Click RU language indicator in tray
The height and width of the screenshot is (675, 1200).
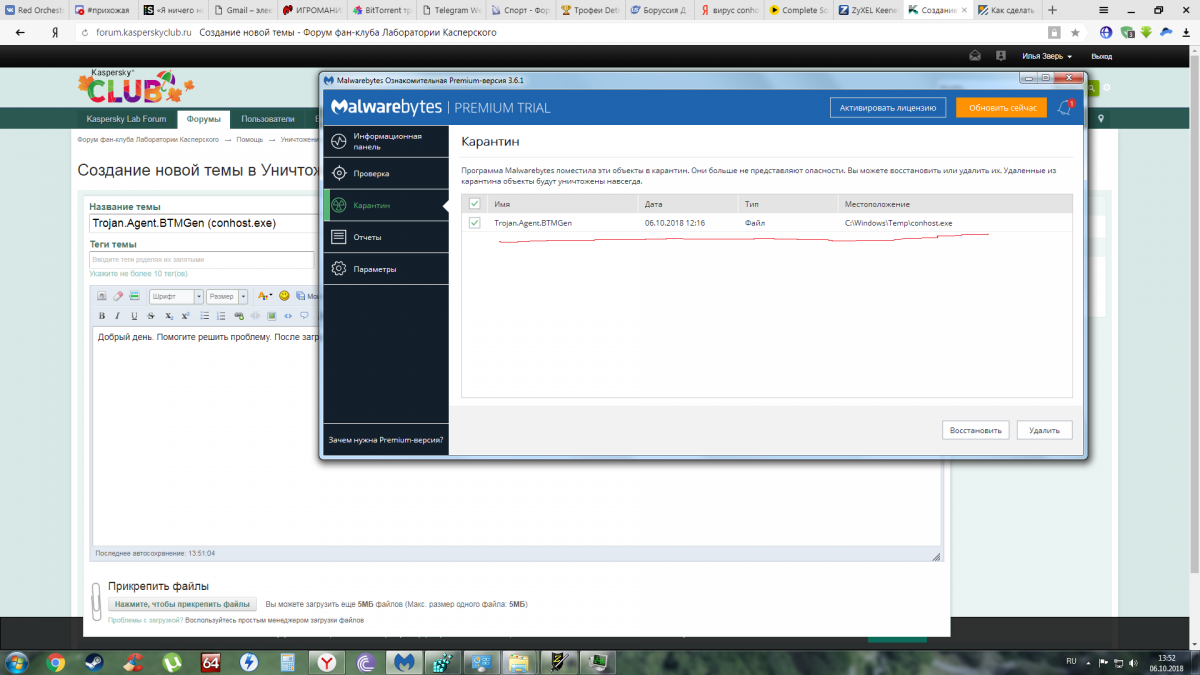[x=1071, y=661]
